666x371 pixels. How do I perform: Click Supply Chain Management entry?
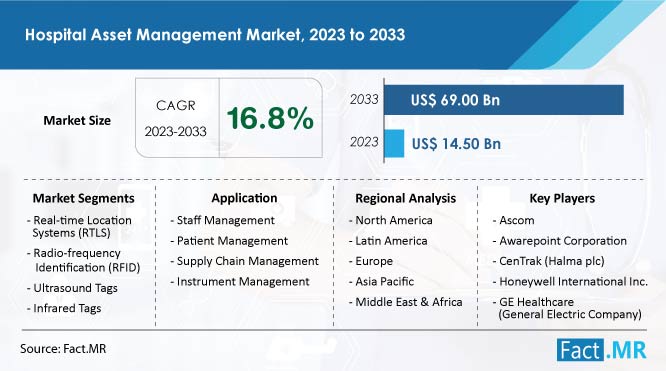click(245, 261)
